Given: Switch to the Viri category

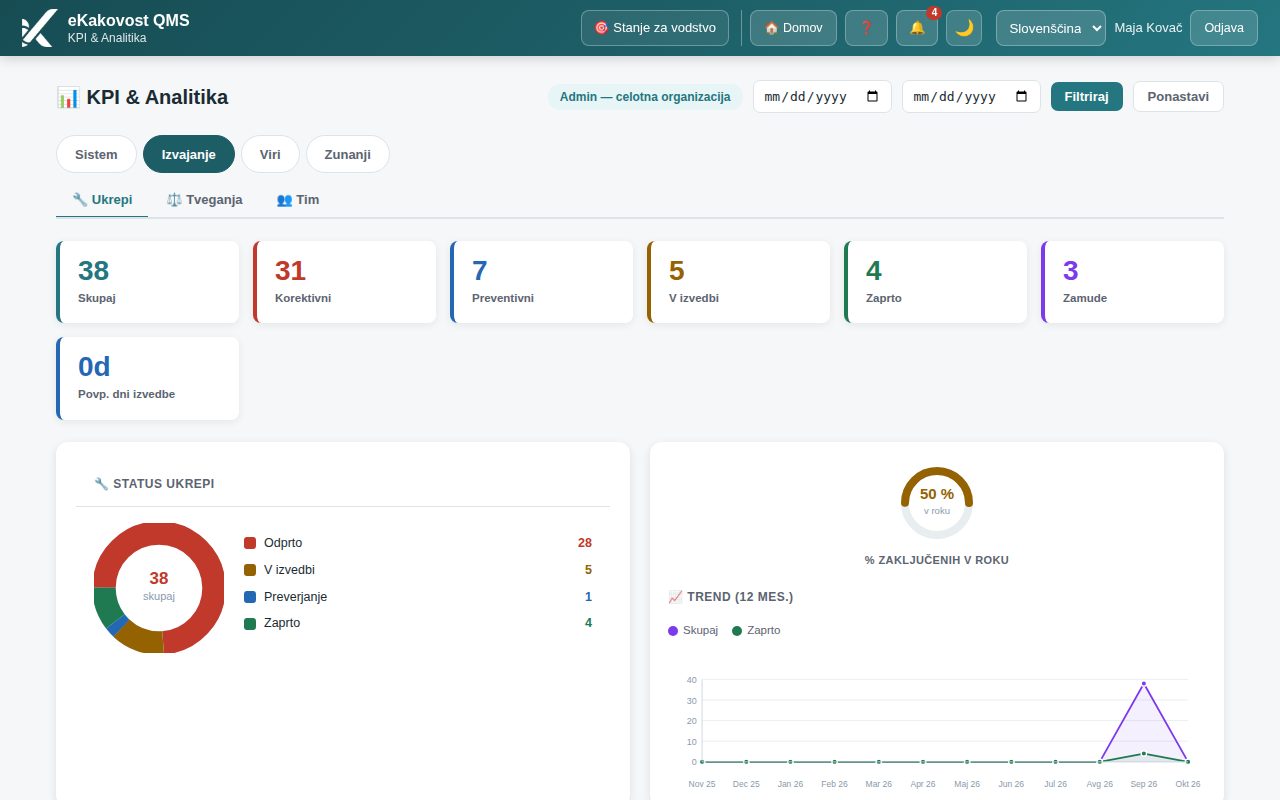Looking at the screenshot, I should click(x=270, y=154).
